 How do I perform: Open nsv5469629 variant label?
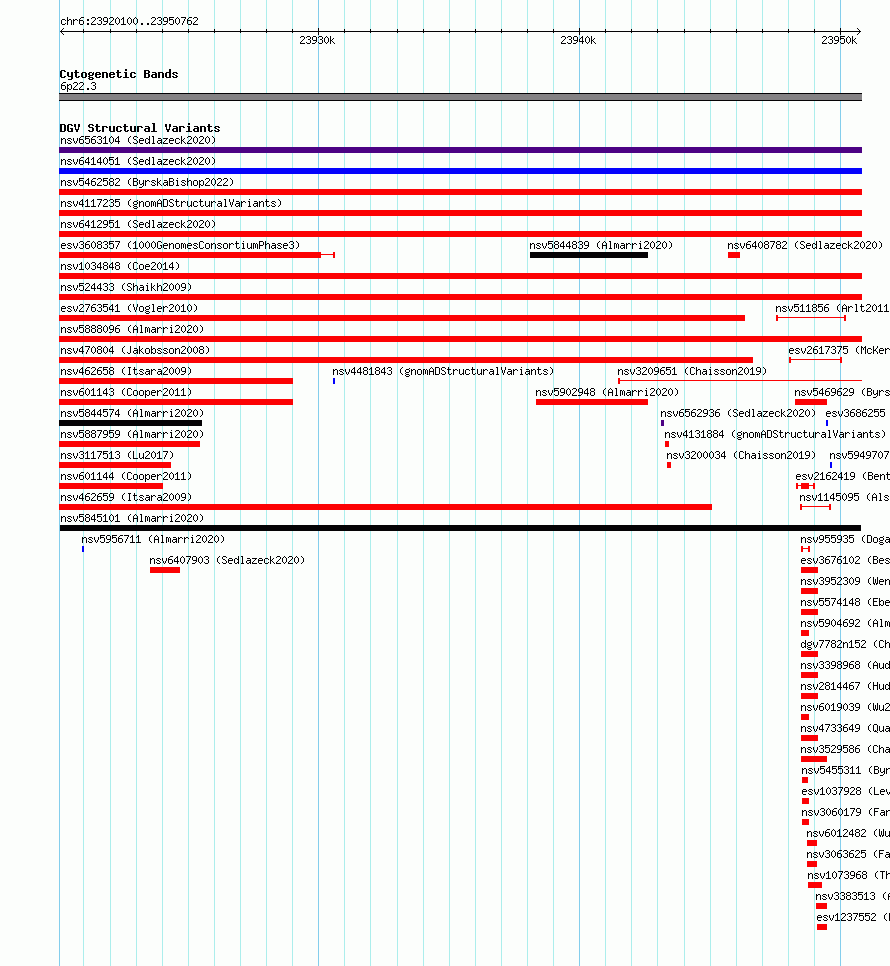(842, 392)
